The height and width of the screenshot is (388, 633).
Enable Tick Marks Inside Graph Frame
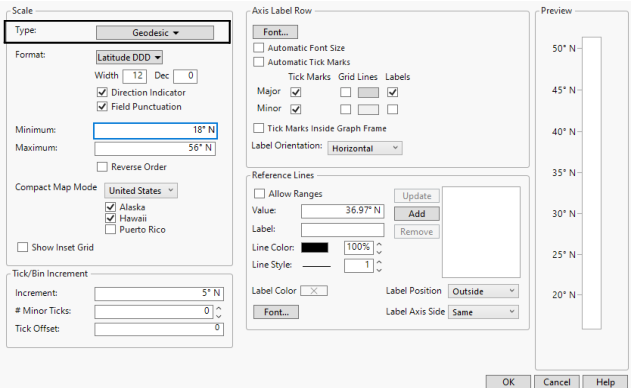click(x=258, y=128)
